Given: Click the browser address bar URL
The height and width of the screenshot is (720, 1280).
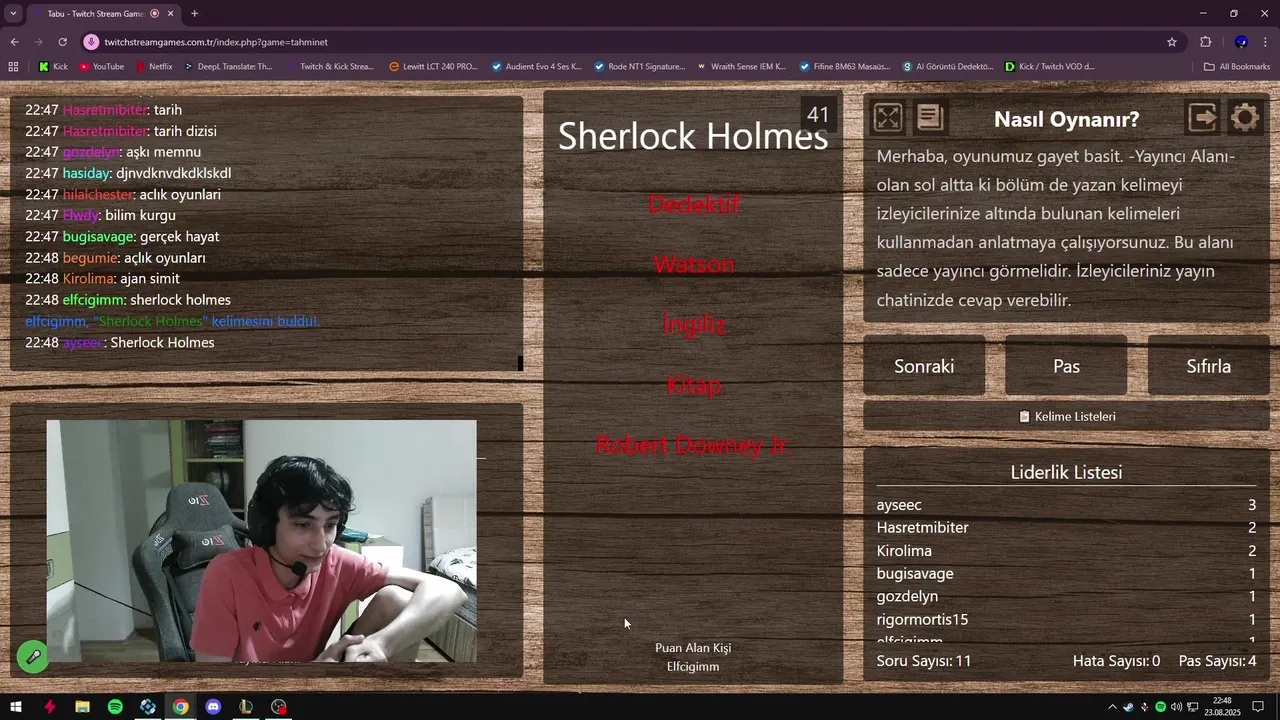Looking at the screenshot, I should (x=216, y=42).
